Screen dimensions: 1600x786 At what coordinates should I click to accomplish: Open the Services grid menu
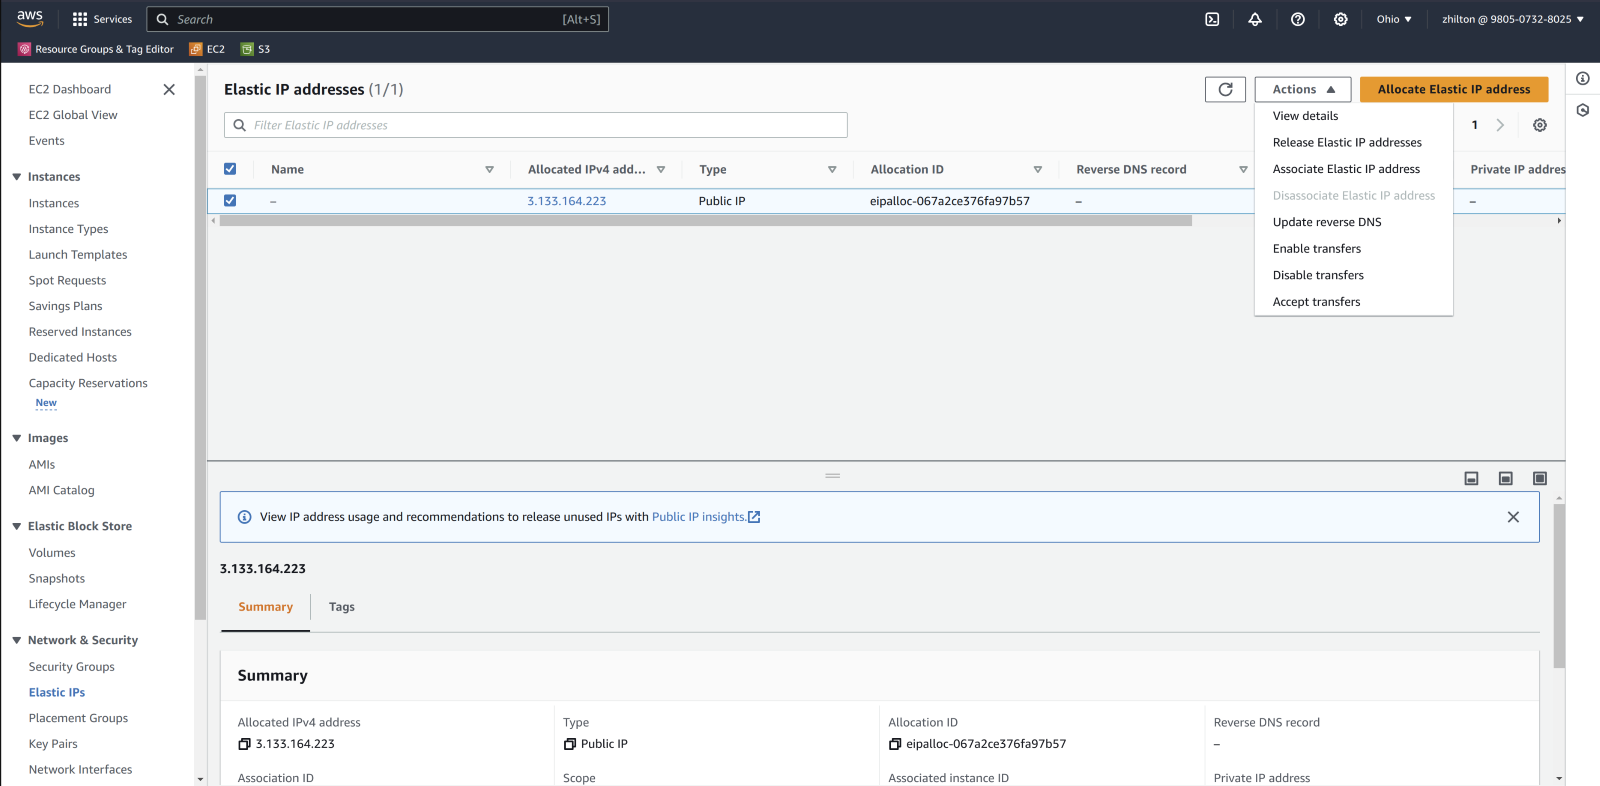[102, 19]
